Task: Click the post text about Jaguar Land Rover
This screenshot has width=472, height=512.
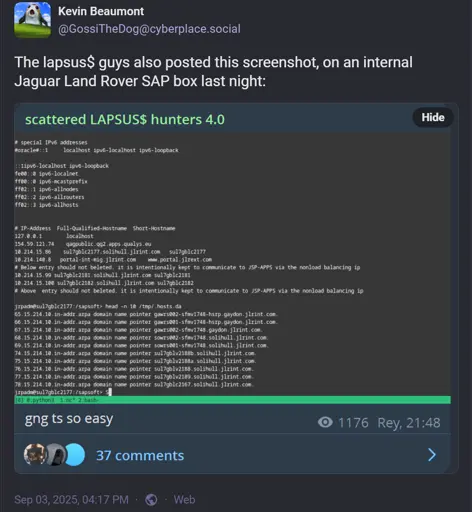Action: tap(213, 71)
